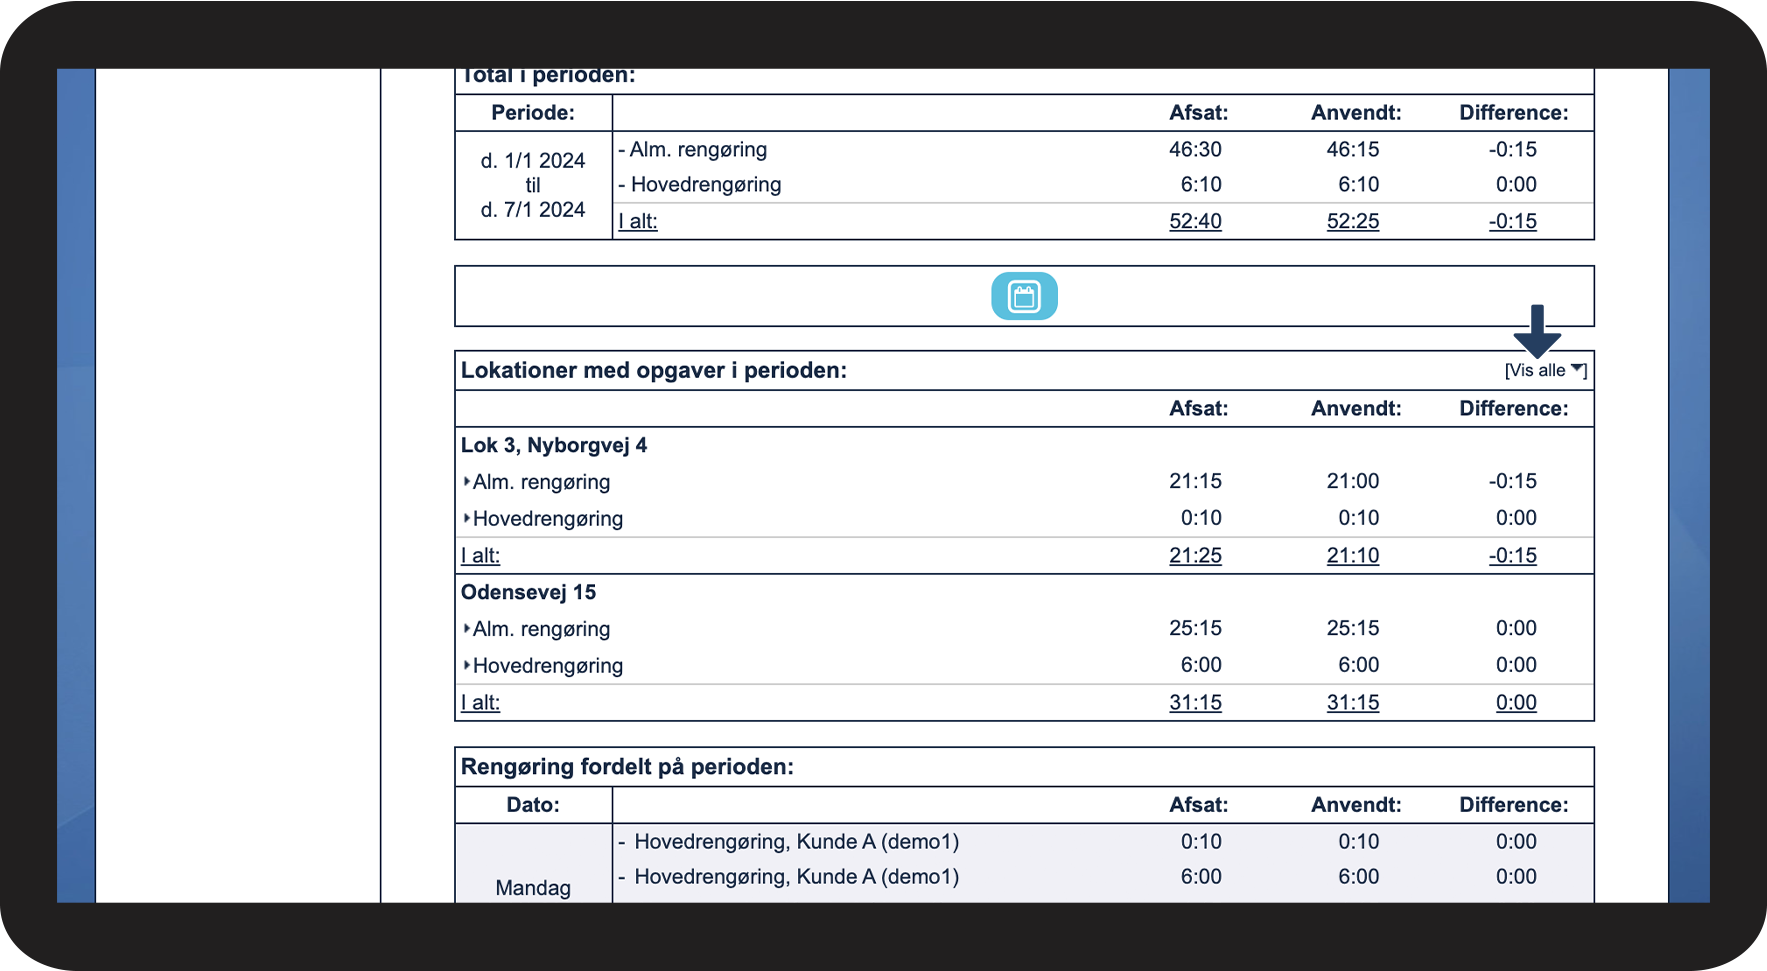1767x971 pixels.
Task: Click the Lok 3, Nyborgvej 4 location heading
Action: point(554,445)
